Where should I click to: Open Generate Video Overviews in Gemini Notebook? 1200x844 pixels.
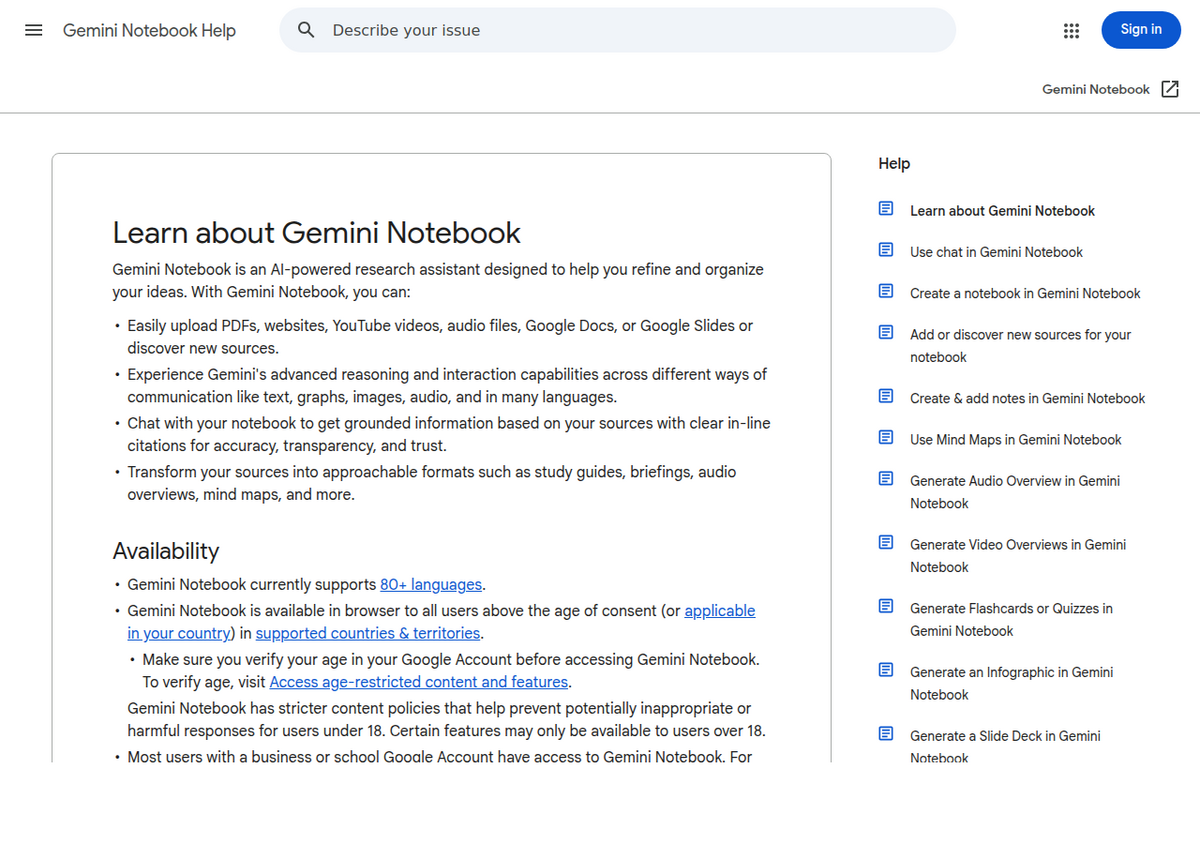[x=1018, y=556]
